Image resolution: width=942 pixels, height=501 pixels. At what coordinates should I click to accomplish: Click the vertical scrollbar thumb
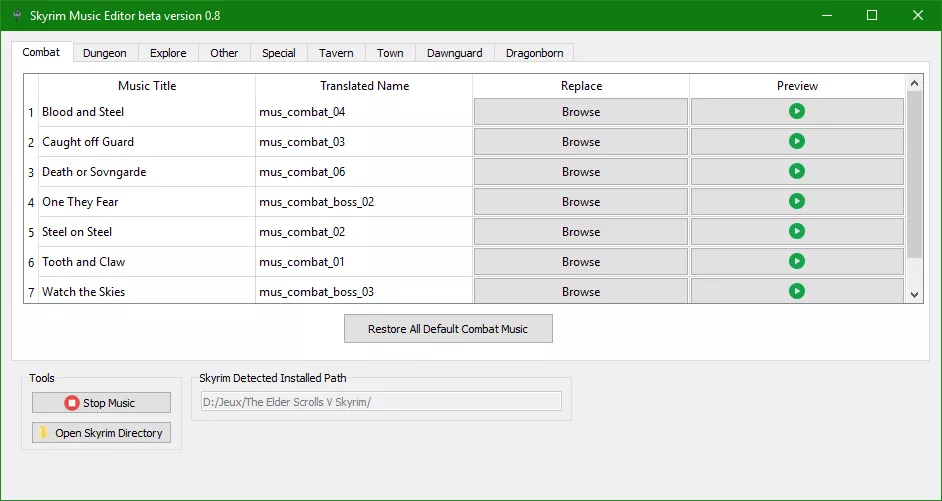coord(914,174)
